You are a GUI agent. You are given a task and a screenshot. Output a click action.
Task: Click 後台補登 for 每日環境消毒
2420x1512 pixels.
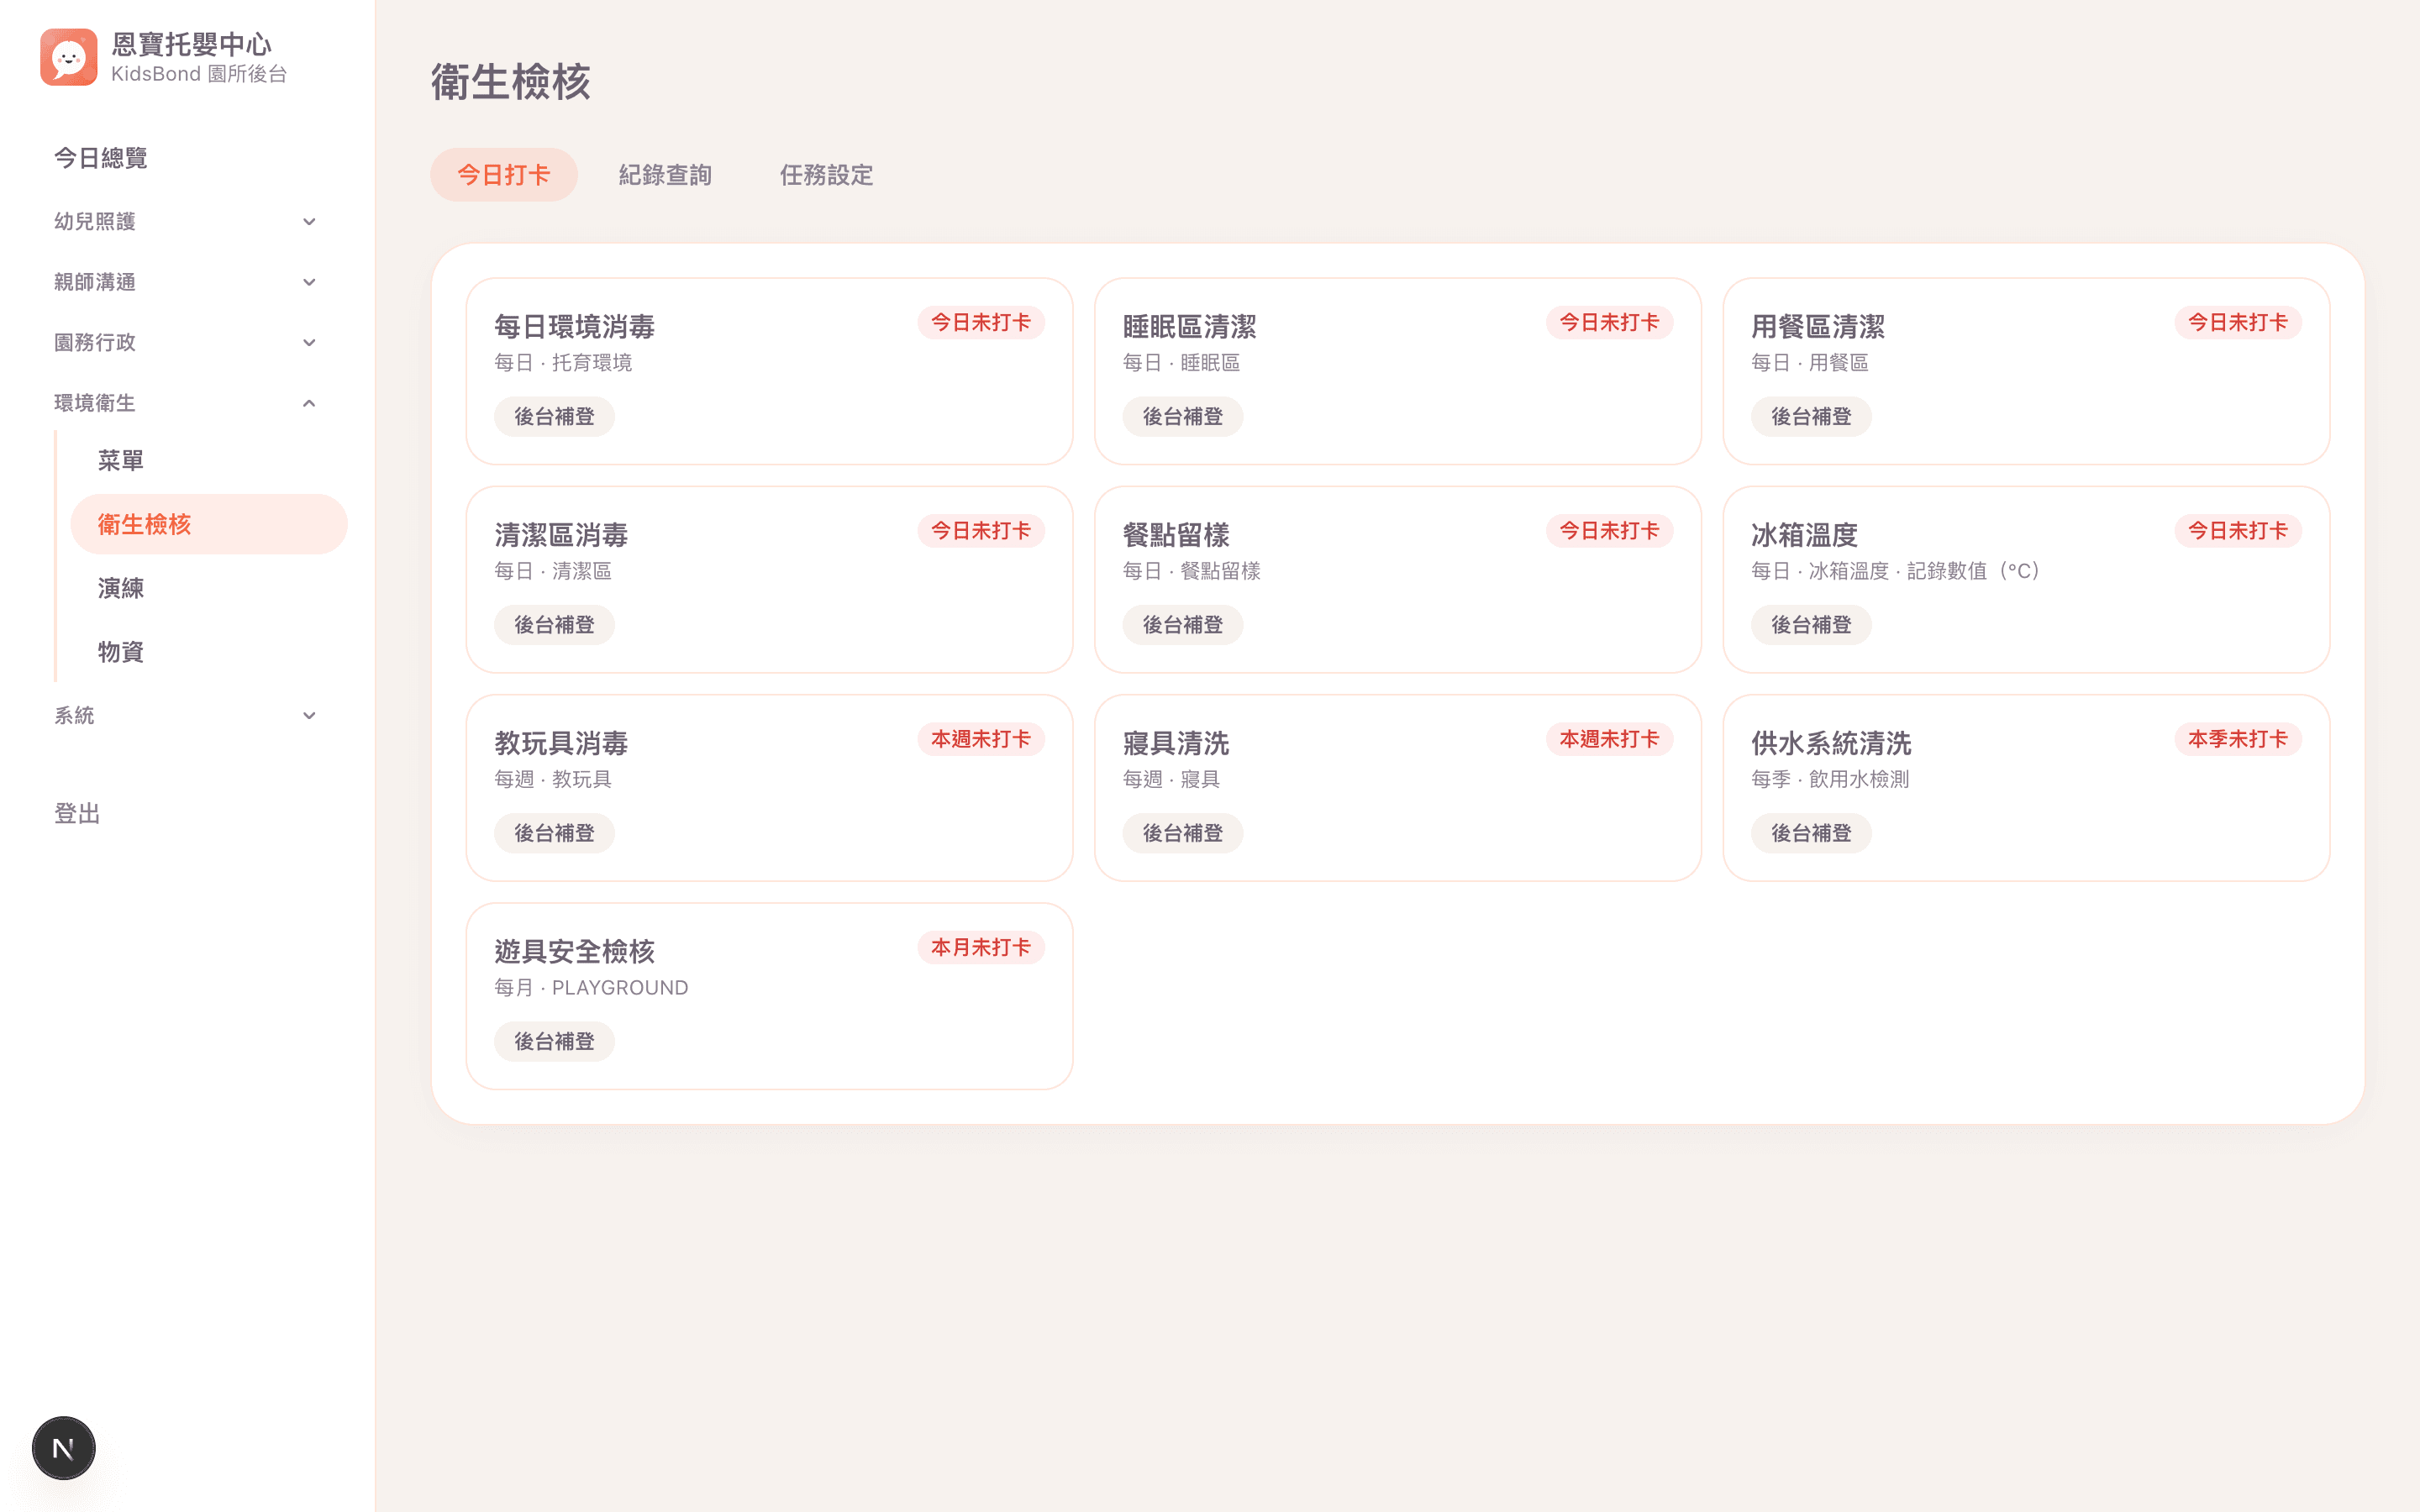pos(554,417)
